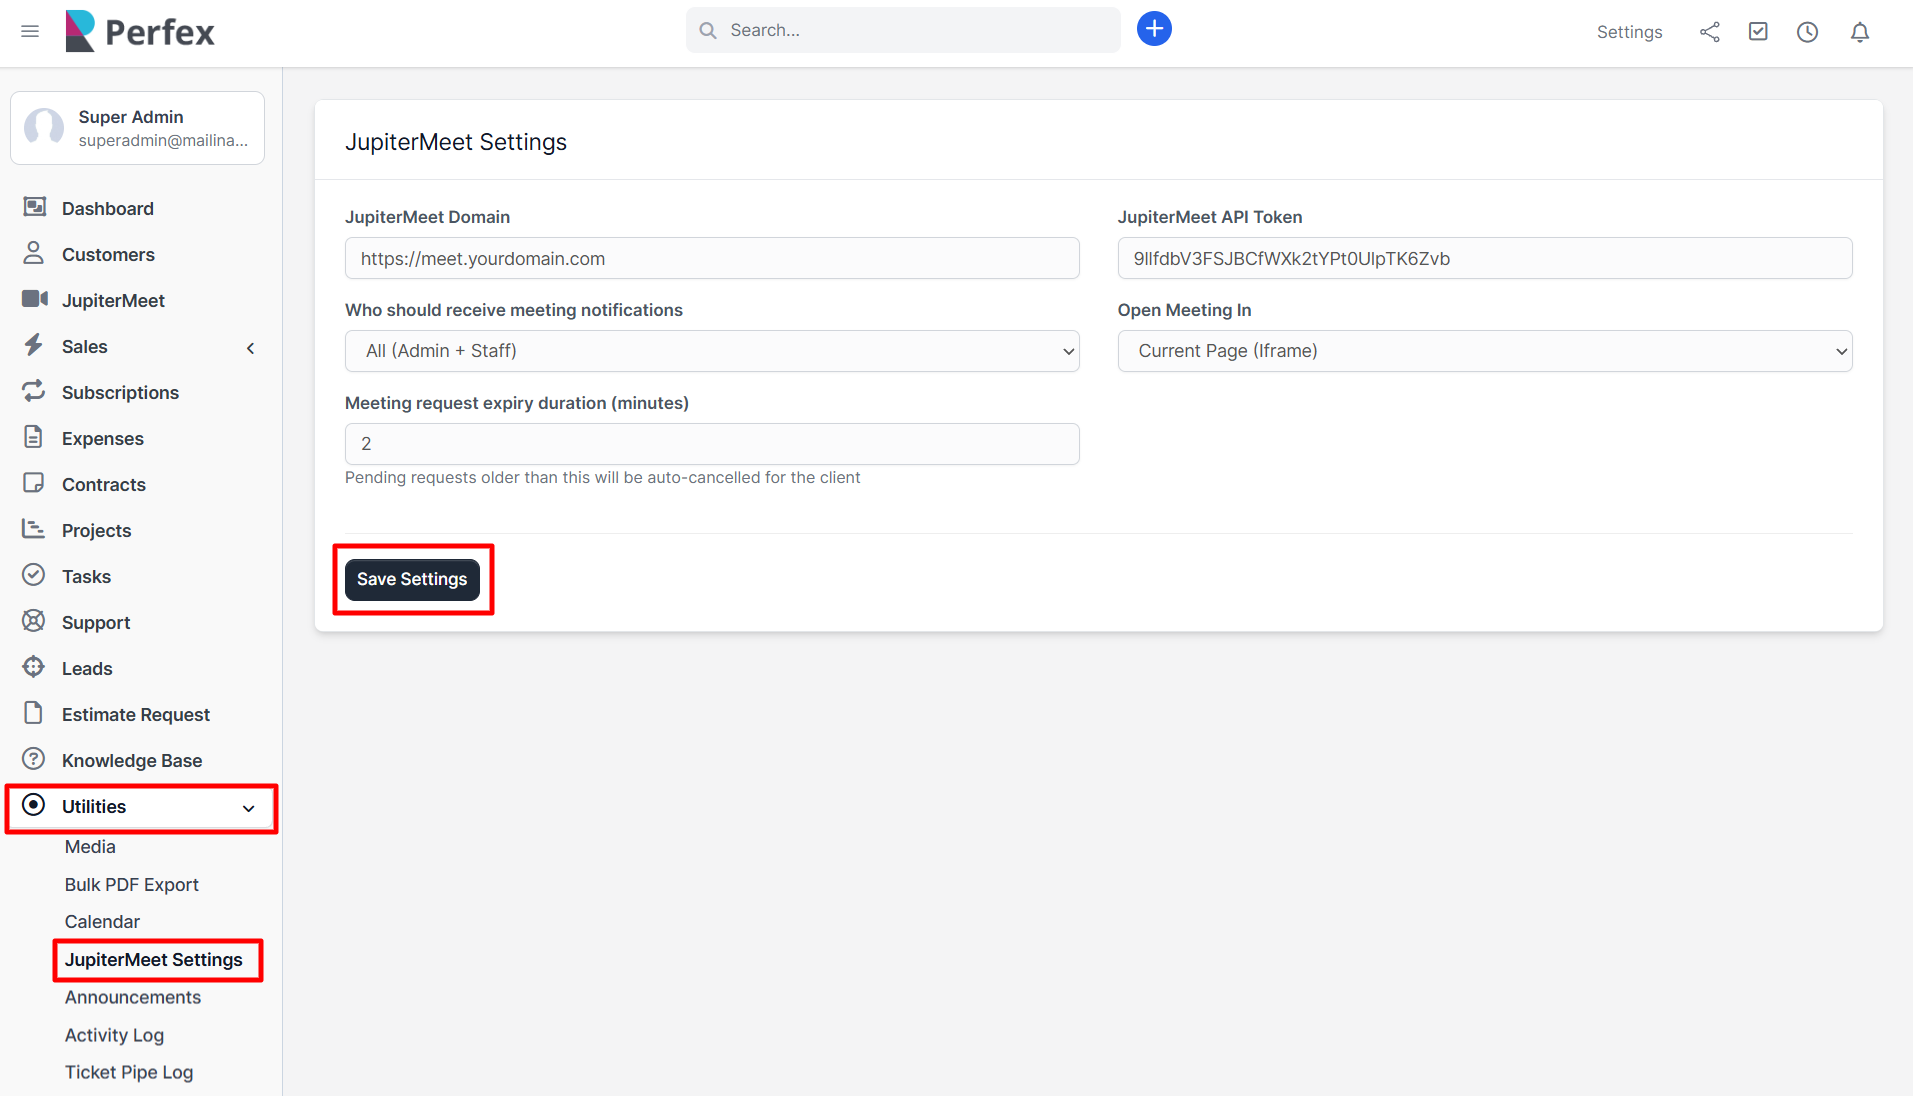Click the blue plus quick-create button
Image resolution: width=1913 pixels, height=1096 pixels.
tap(1154, 29)
